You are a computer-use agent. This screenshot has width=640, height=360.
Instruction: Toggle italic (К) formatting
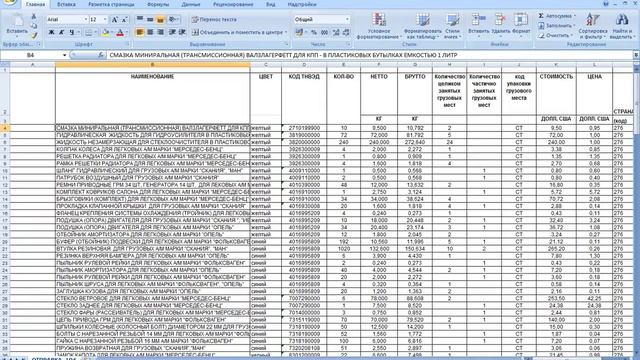[62, 32]
